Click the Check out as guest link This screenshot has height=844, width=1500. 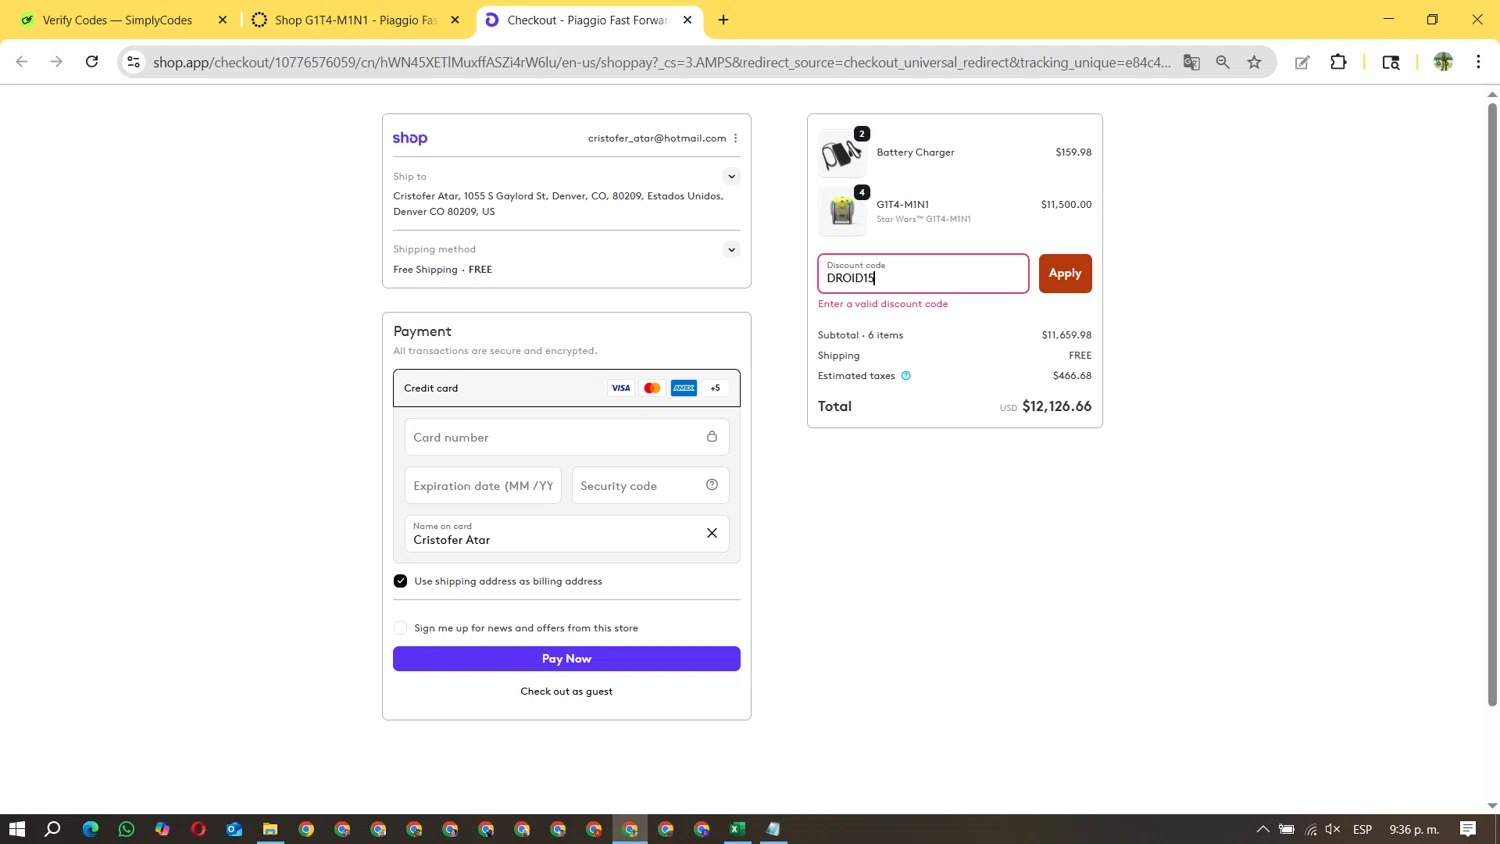[x=567, y=691]
